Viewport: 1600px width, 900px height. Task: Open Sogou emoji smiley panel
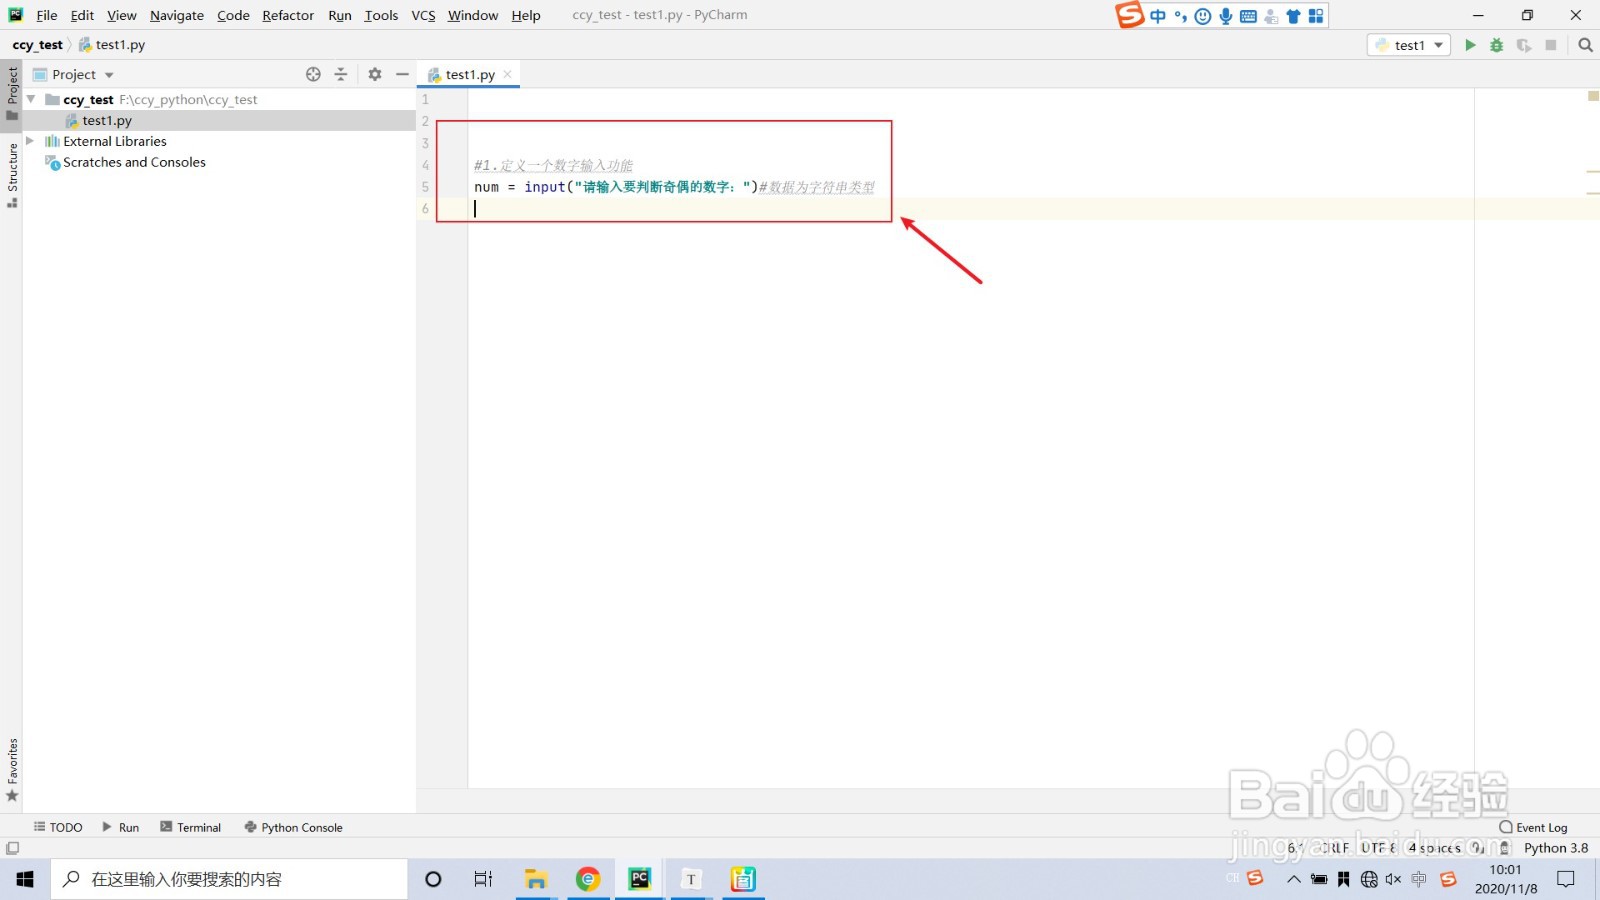(1203, 16)
